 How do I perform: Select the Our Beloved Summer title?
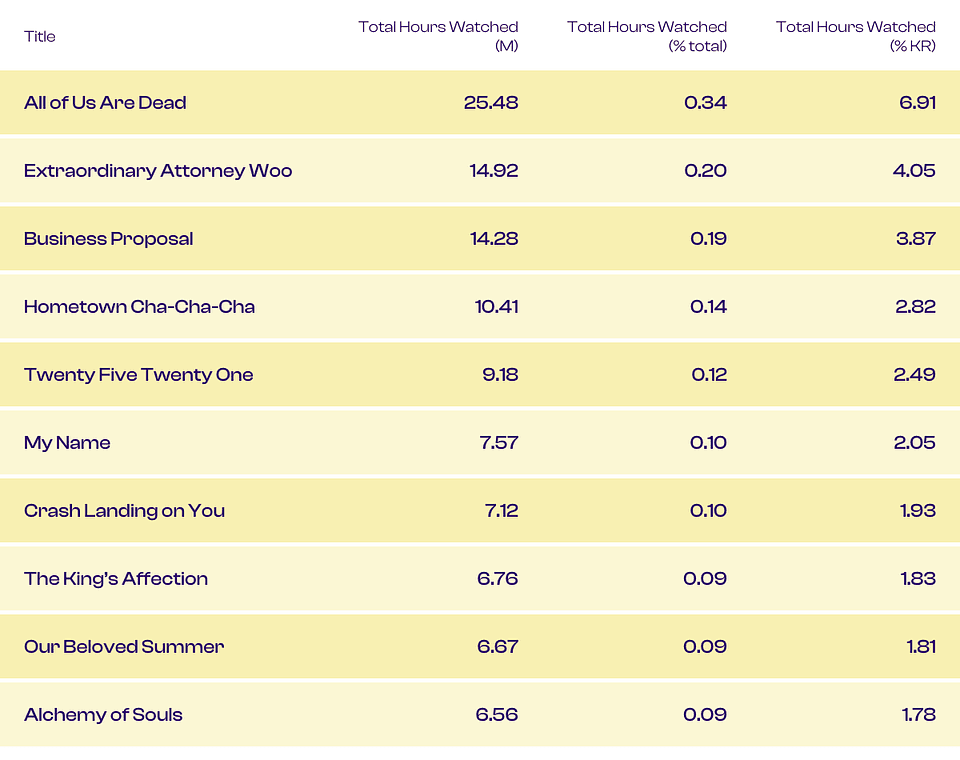pyautogui.click(x=124, y=646)
